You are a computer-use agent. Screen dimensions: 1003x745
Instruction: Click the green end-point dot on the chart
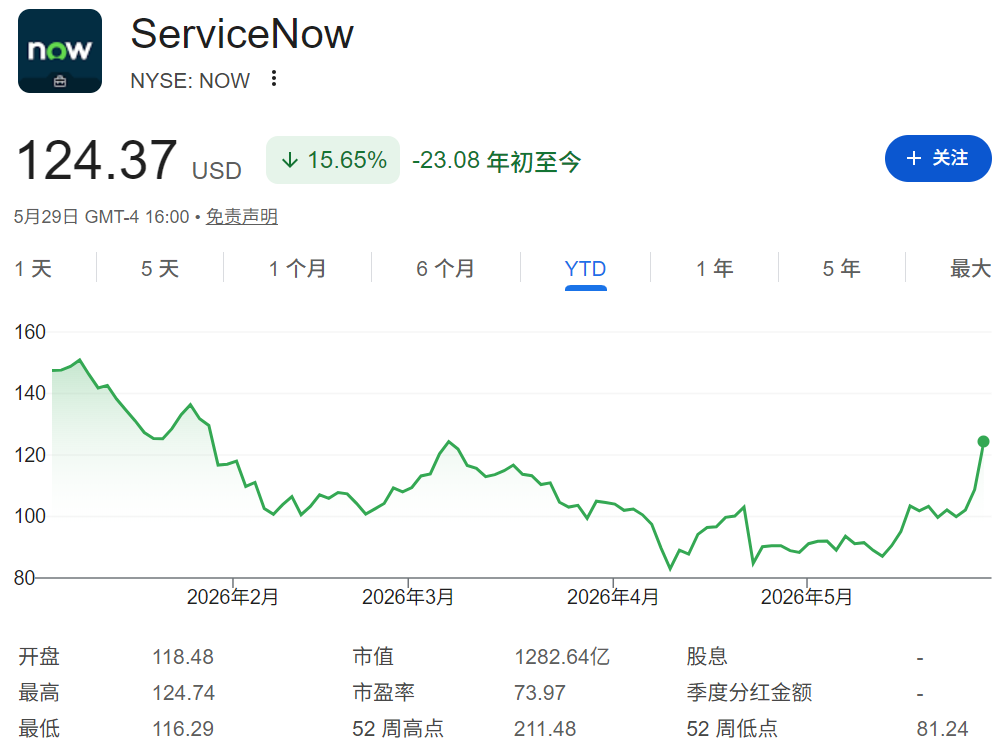coord(983,441)
